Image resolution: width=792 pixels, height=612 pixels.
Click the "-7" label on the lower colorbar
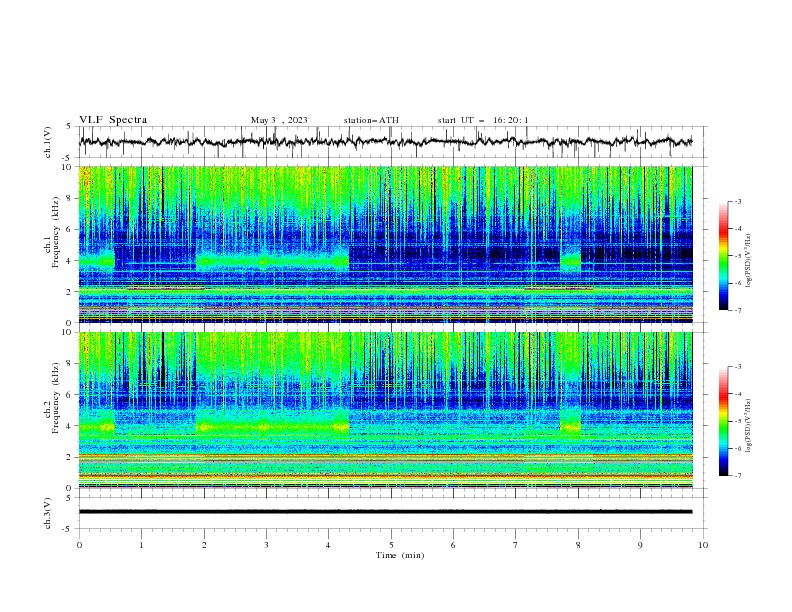pyautogui.click(x=737, y=476)
